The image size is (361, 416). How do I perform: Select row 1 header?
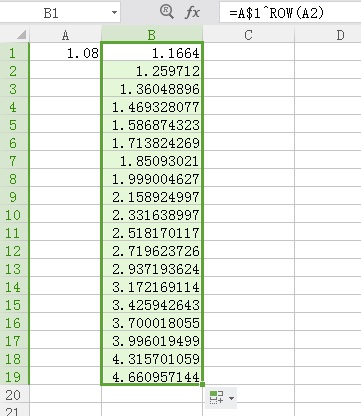click(14, 53)
